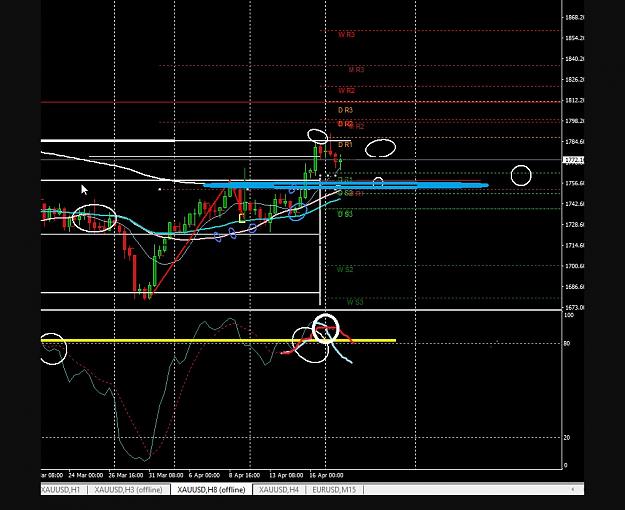Click the current price marker on the price scale
The height and width of the screenshot is (510, 625).
(574, 160)
